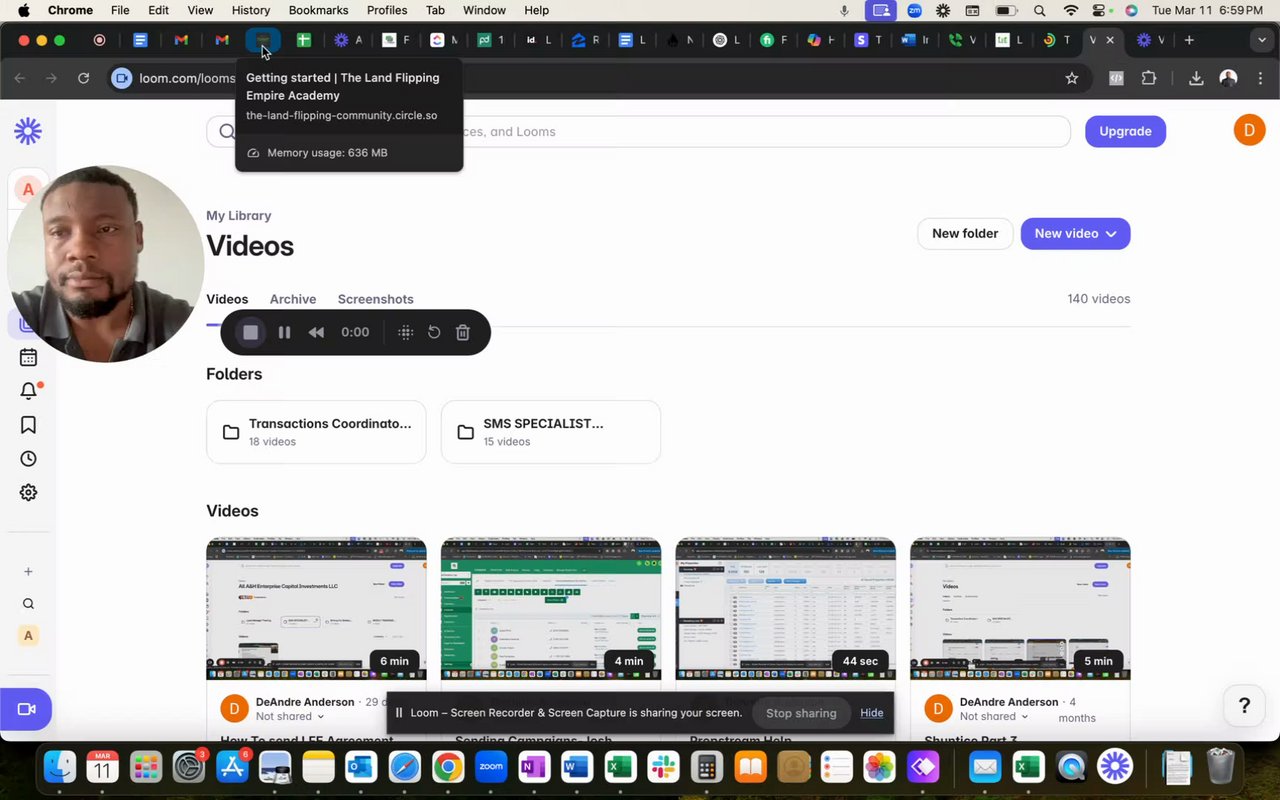The height and width of the screenshot is (800, 1280).
Task: Click the camera record button in sidebar
Action: [26, 709]
